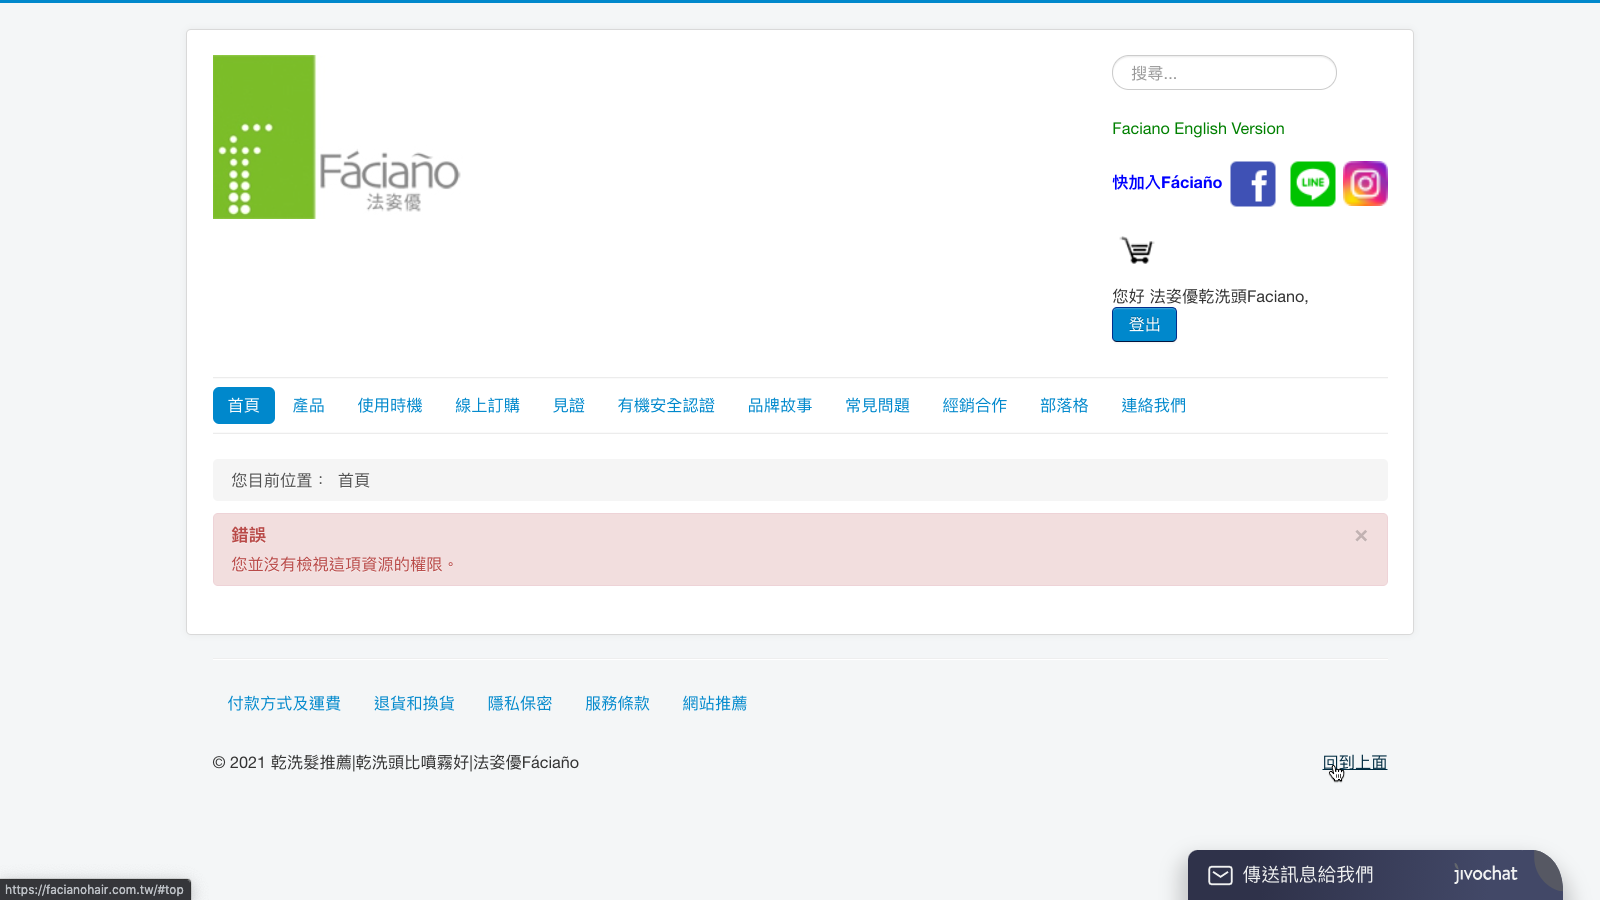
Task: Click the Fáciaño logo image
Action: 336,137
